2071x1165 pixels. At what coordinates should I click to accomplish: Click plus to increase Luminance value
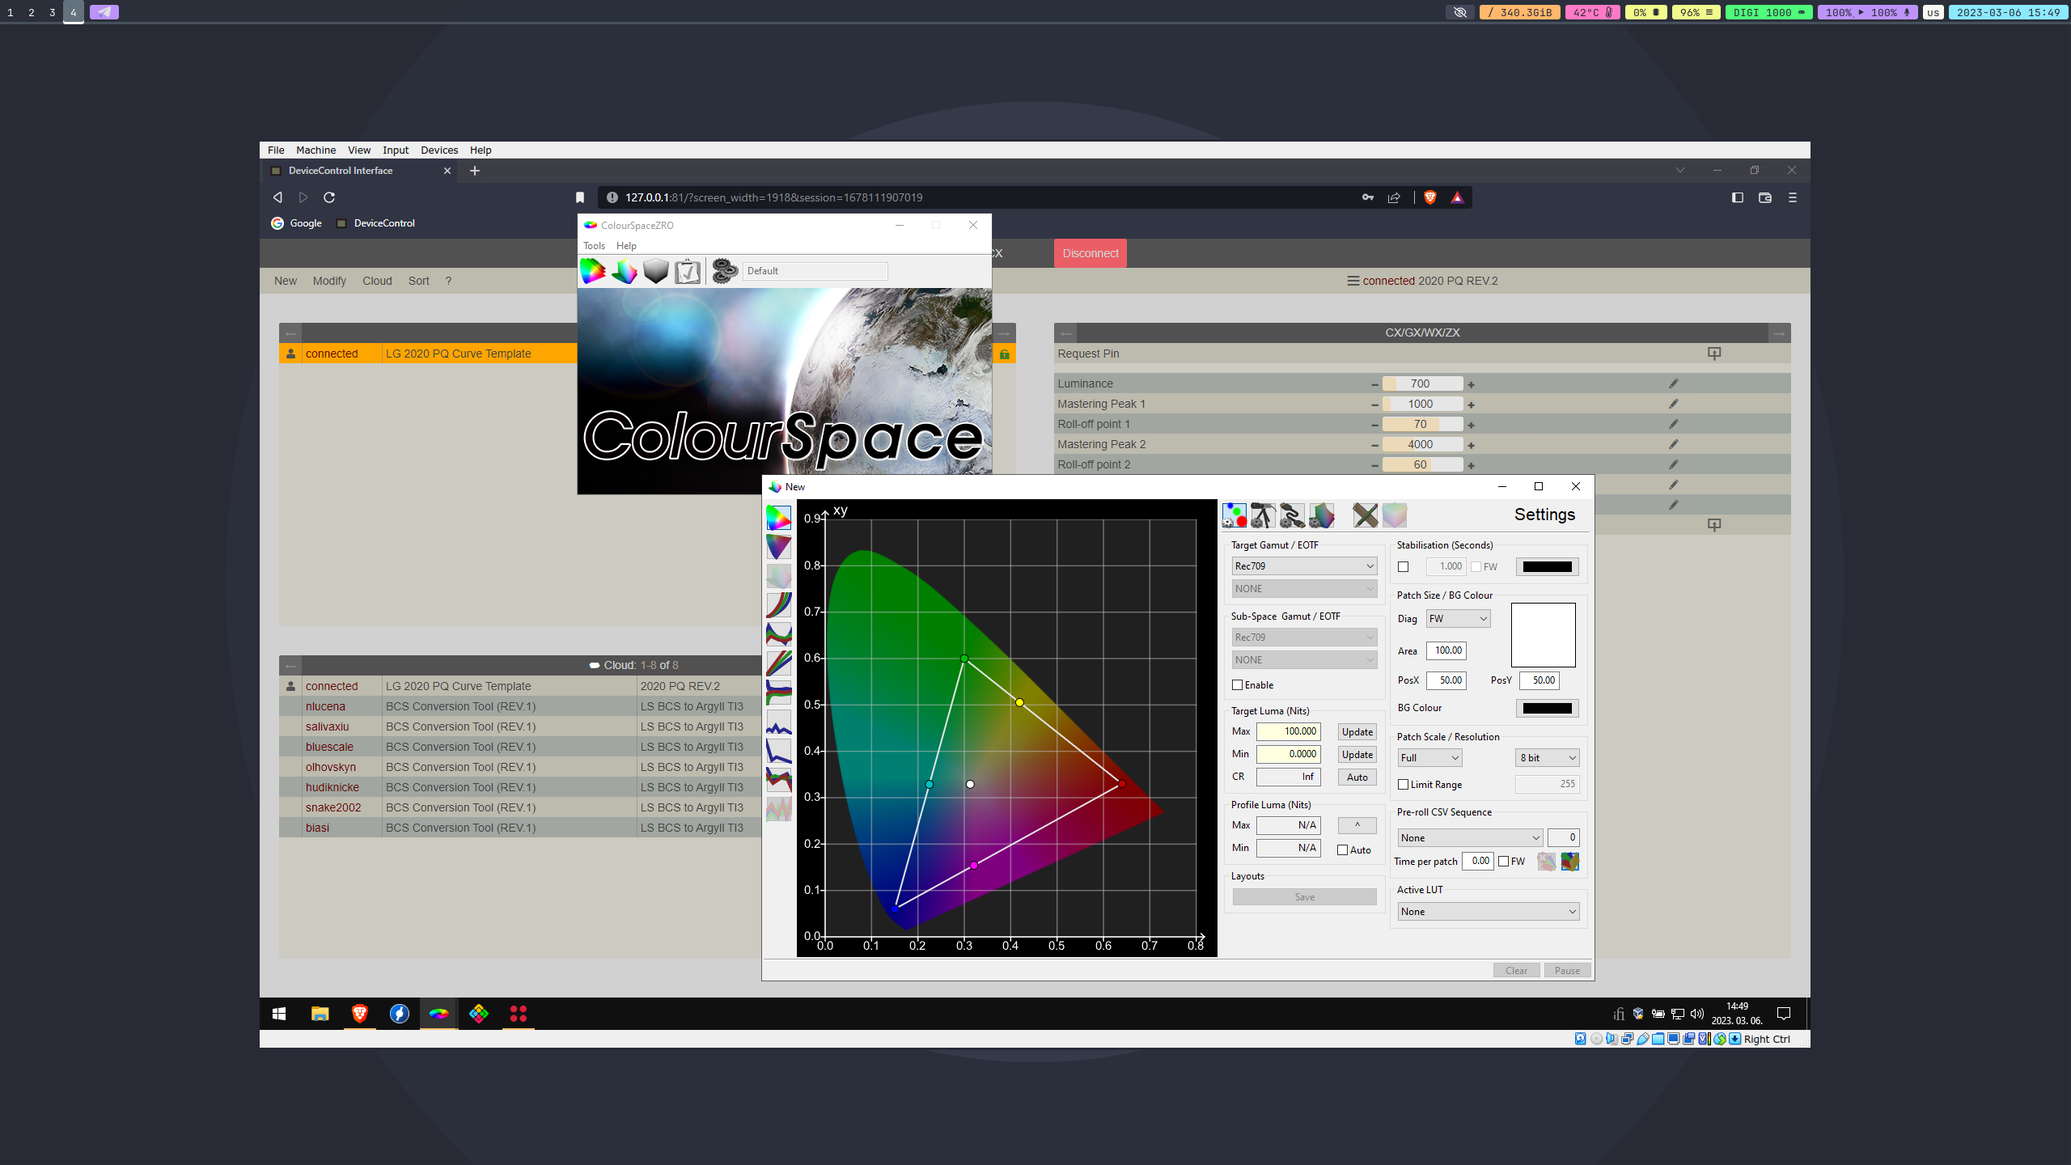[x=1471, y=384]
